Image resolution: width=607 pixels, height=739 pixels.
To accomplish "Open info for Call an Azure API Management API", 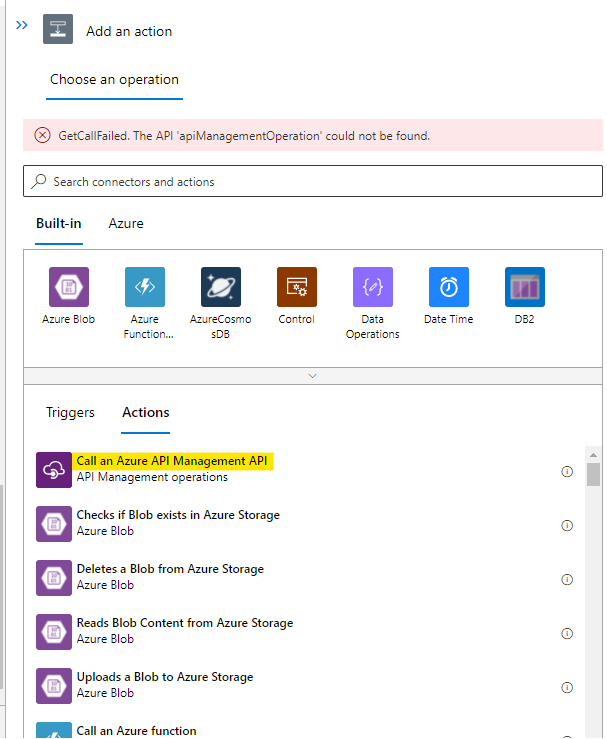I will (567, 471).
